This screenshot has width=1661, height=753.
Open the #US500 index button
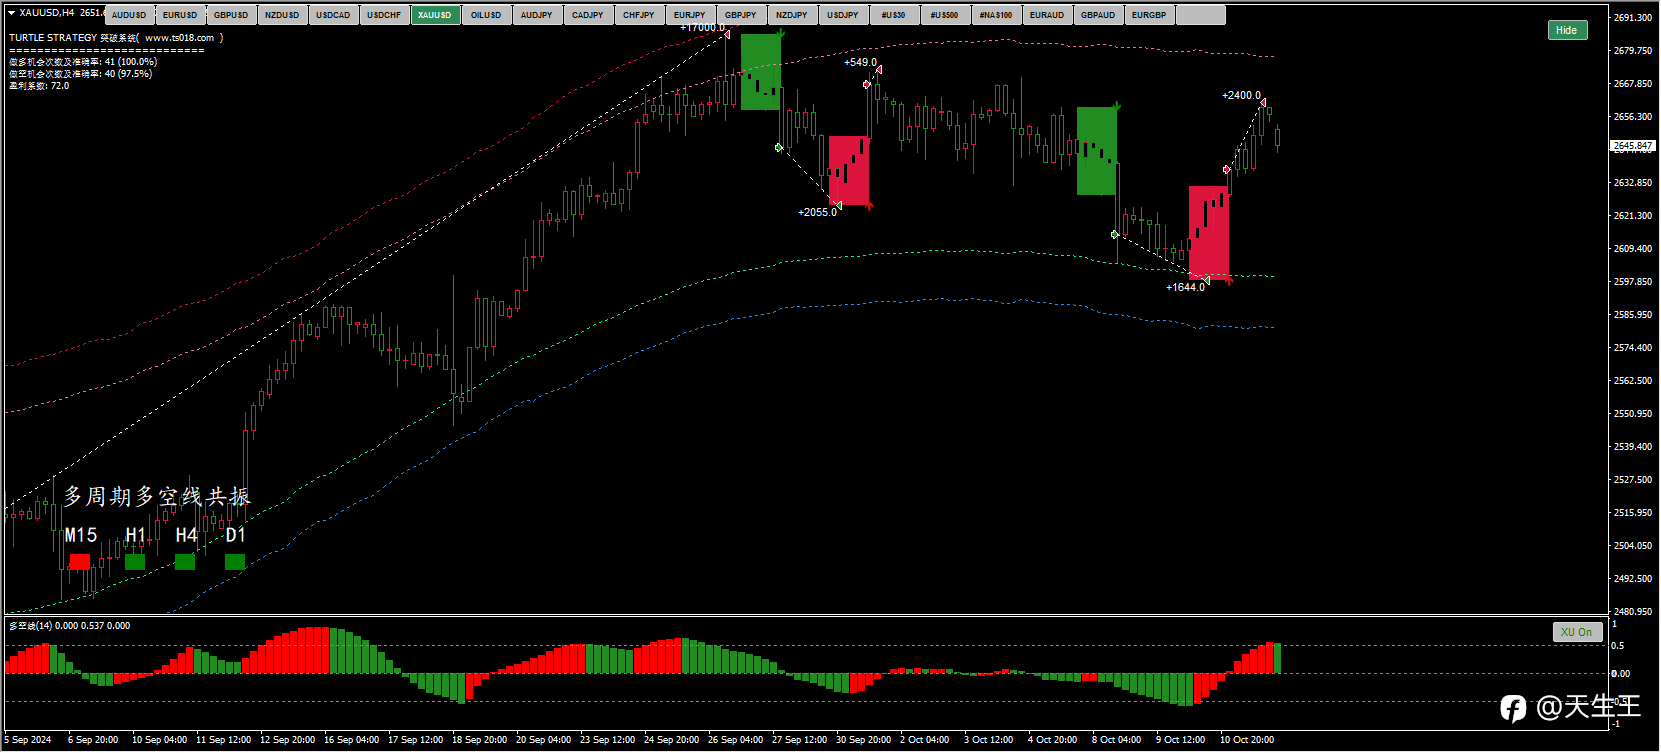click(x=945, y=15)
